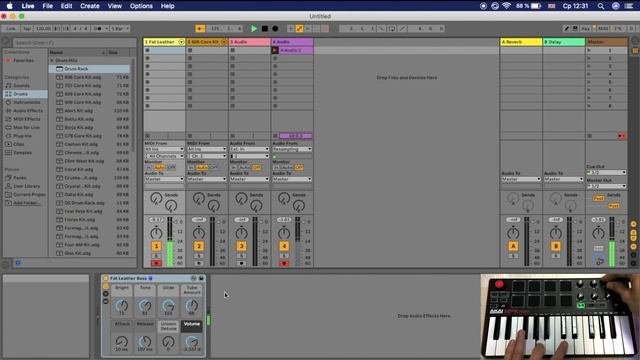
Task: Open the Live menu
Action: 28,6
